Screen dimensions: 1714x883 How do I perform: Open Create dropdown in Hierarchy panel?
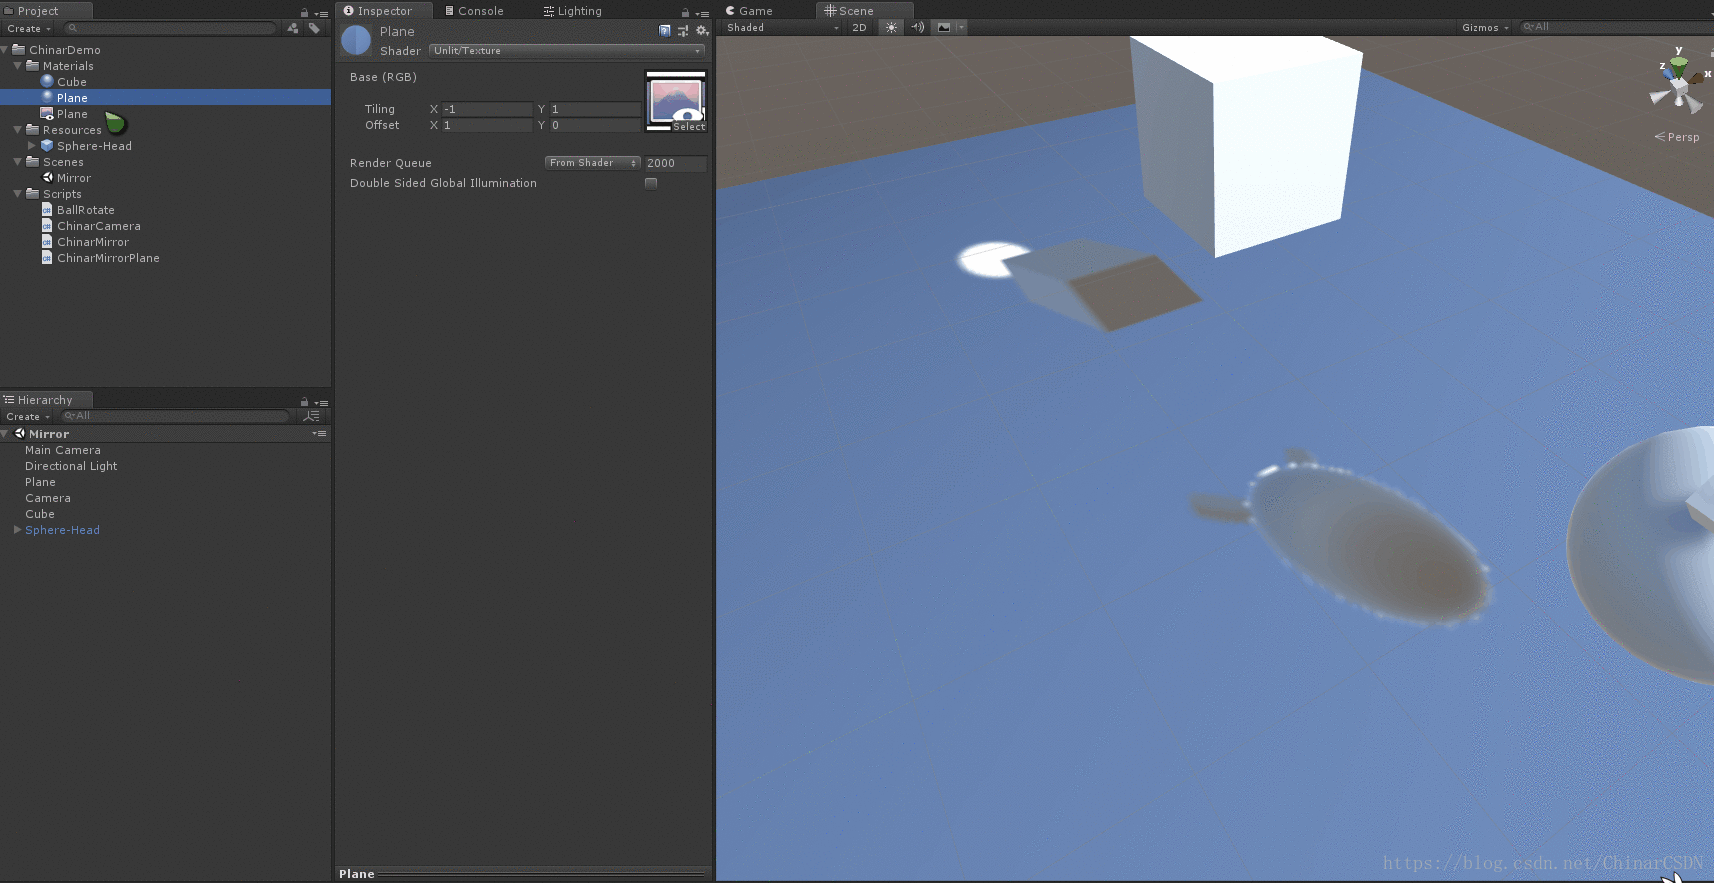coord(28,417)
